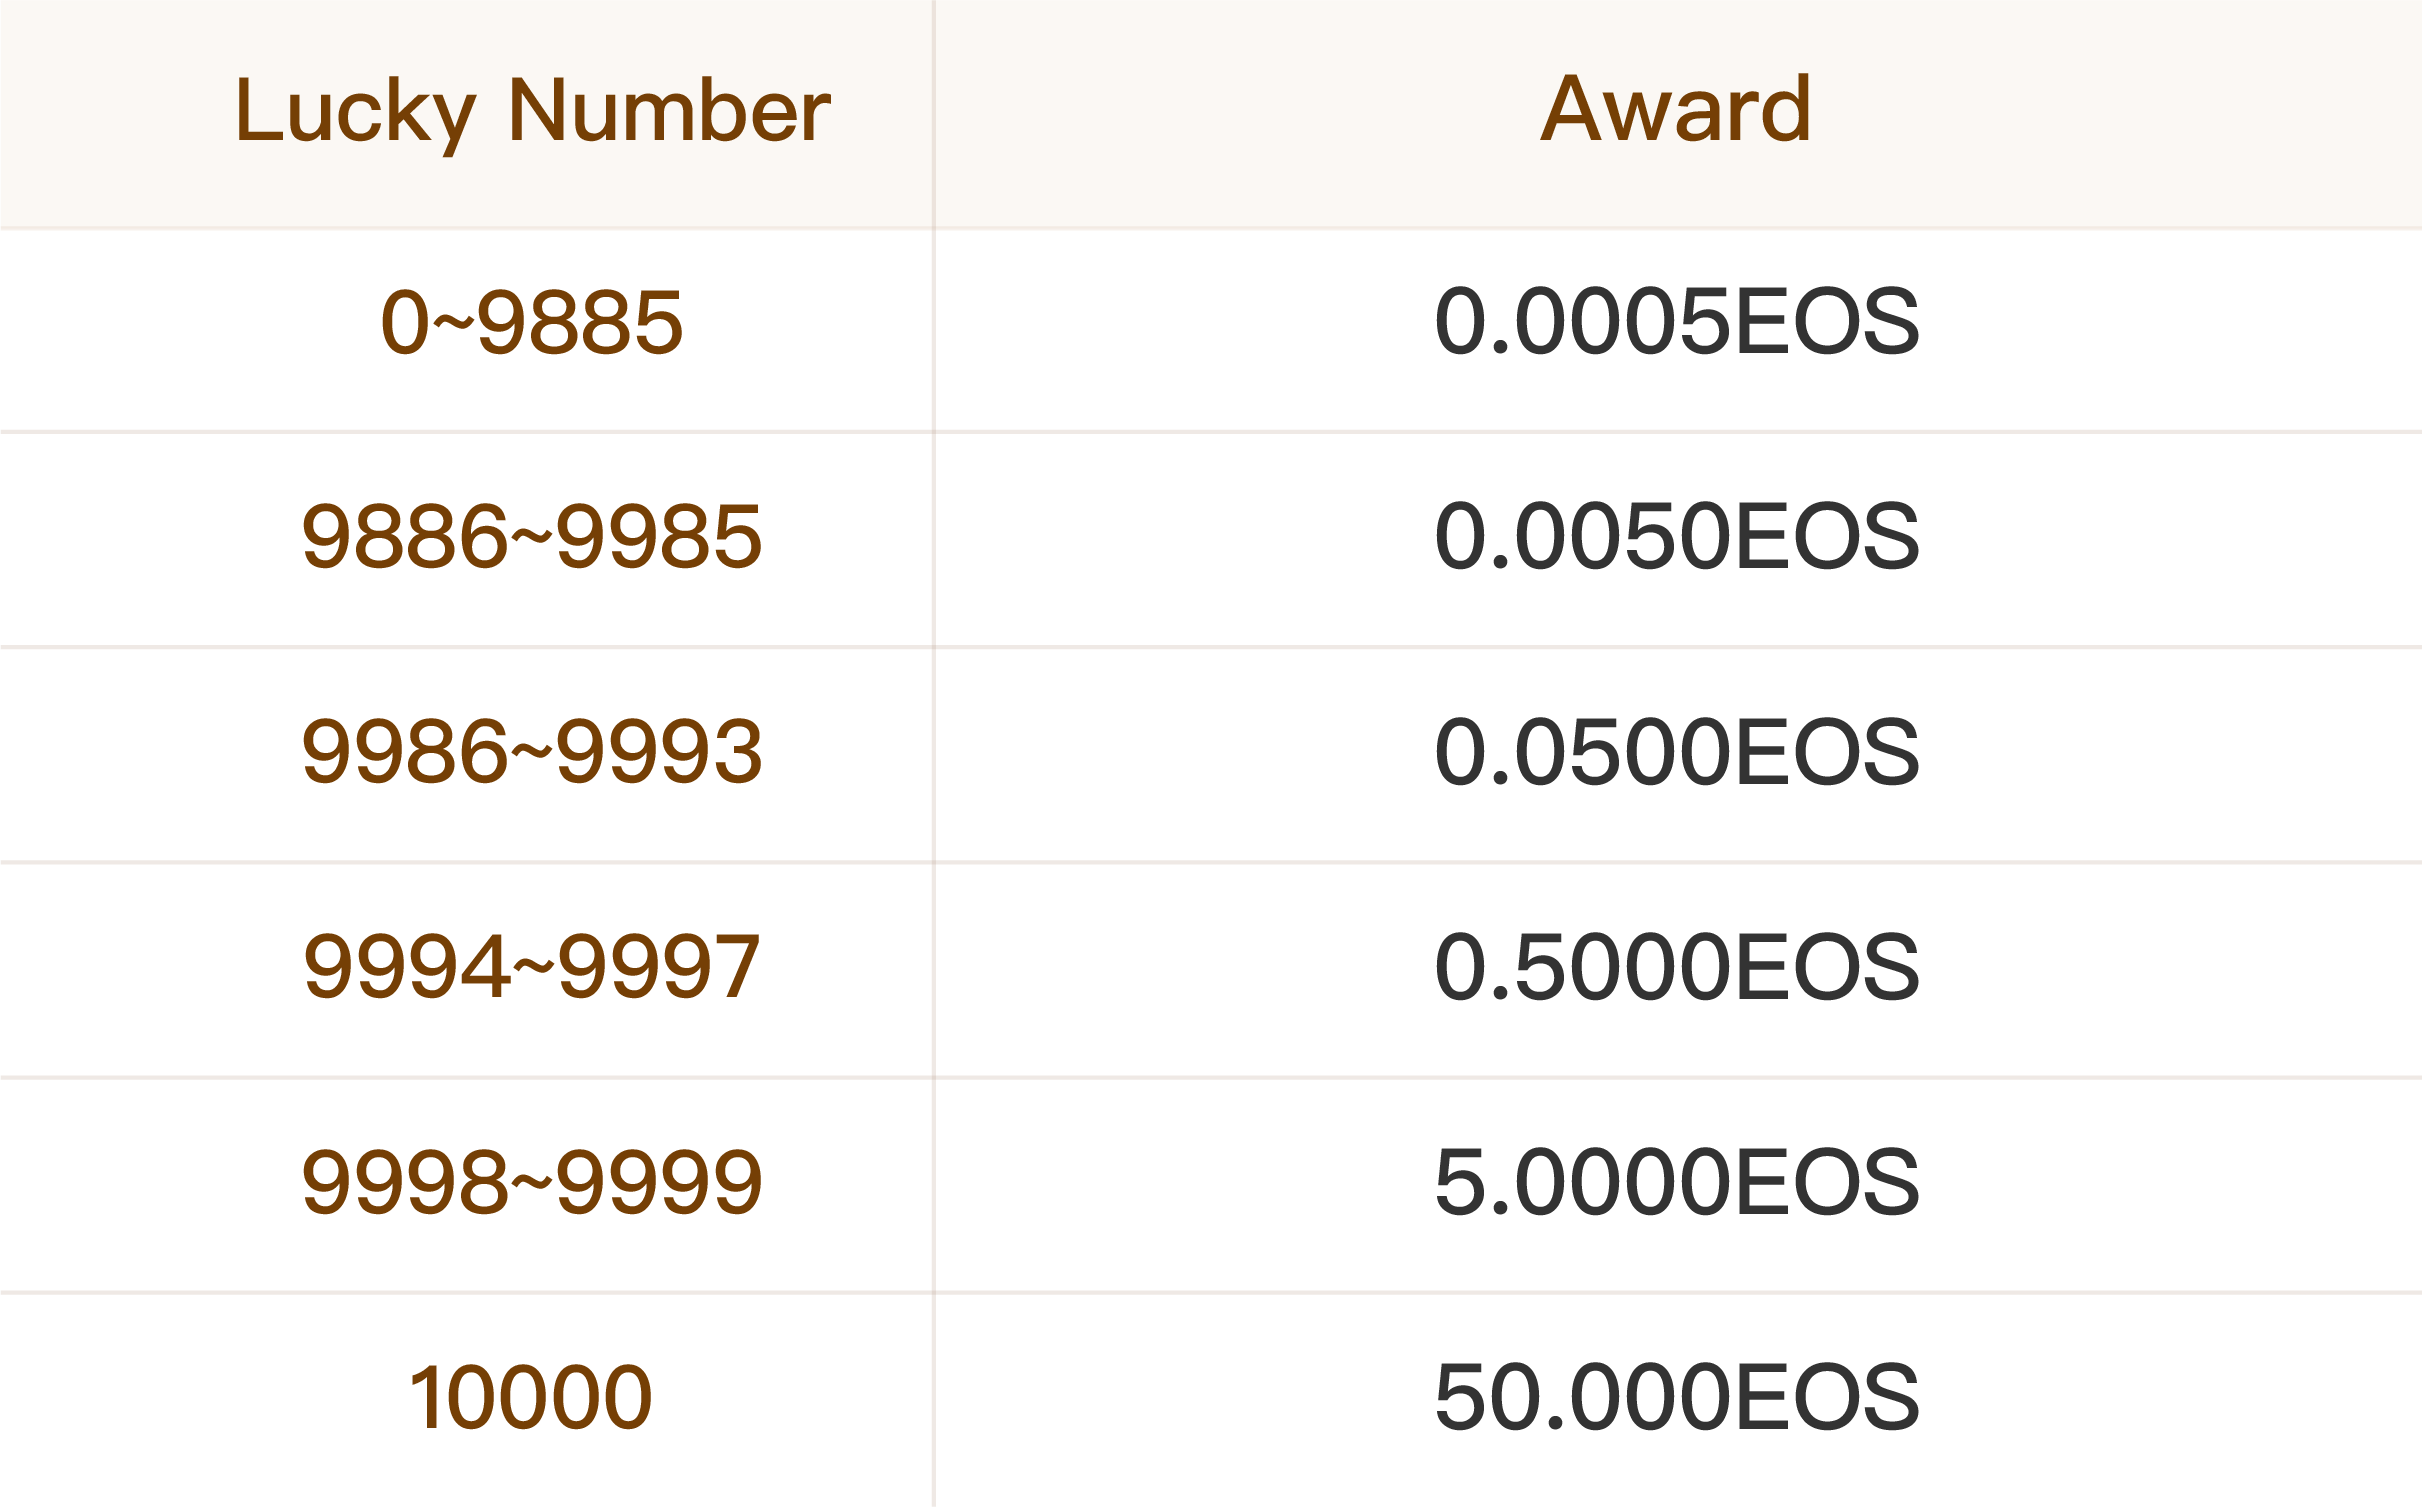
Task: Click the word Number in header
Action: tap(670, 110)
